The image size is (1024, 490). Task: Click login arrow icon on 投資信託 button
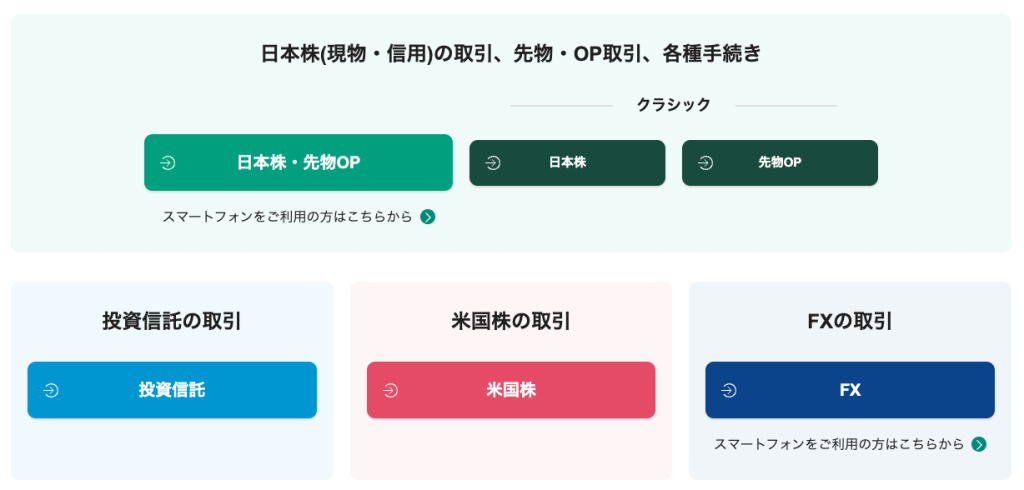tap(51, 391)
